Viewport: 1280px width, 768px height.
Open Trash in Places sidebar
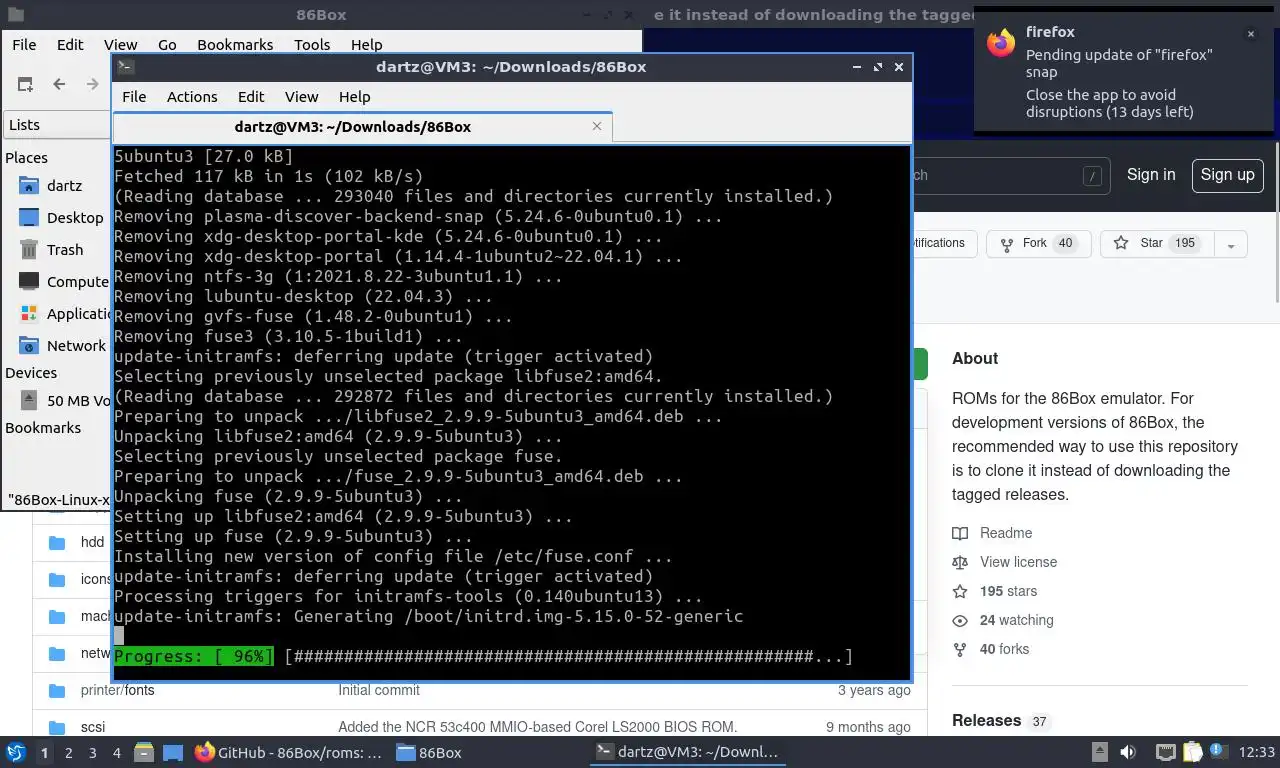pos(65,250)
